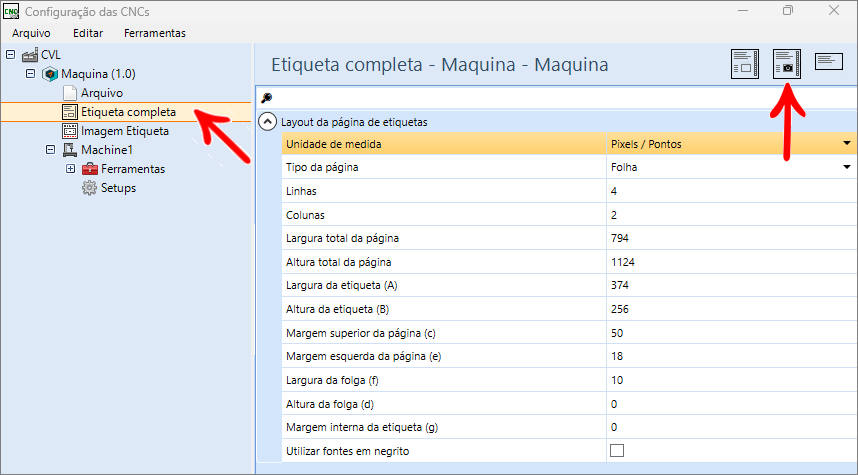Click the CVL factory icon in tree

tap(30, 55)
